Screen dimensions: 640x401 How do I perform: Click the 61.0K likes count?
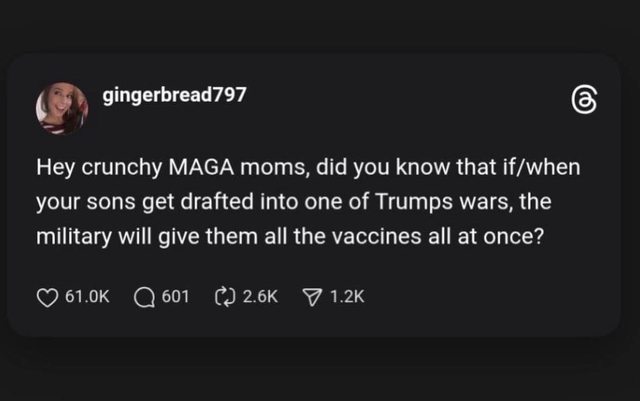coord(85,297)
